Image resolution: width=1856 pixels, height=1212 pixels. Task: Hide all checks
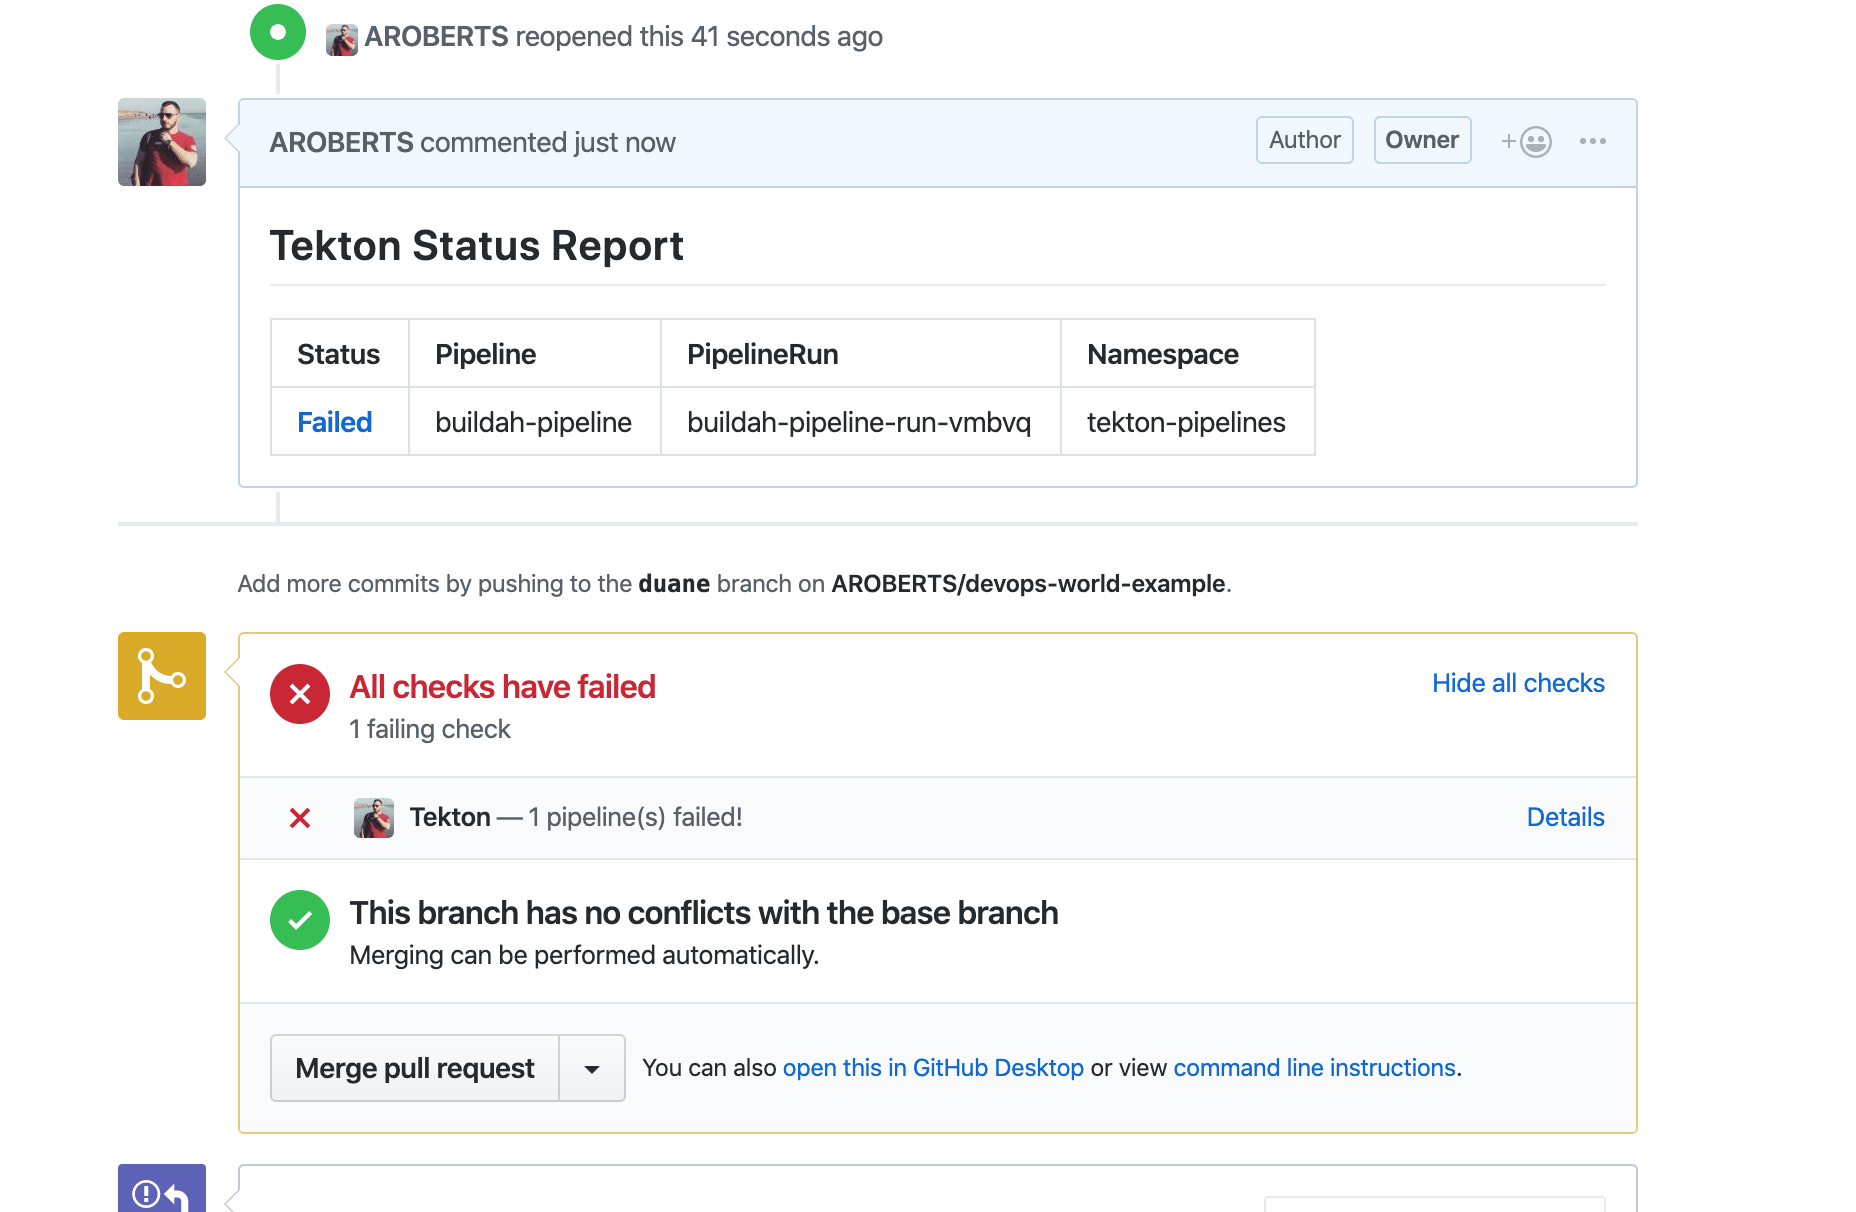[x=1518, y=683]
